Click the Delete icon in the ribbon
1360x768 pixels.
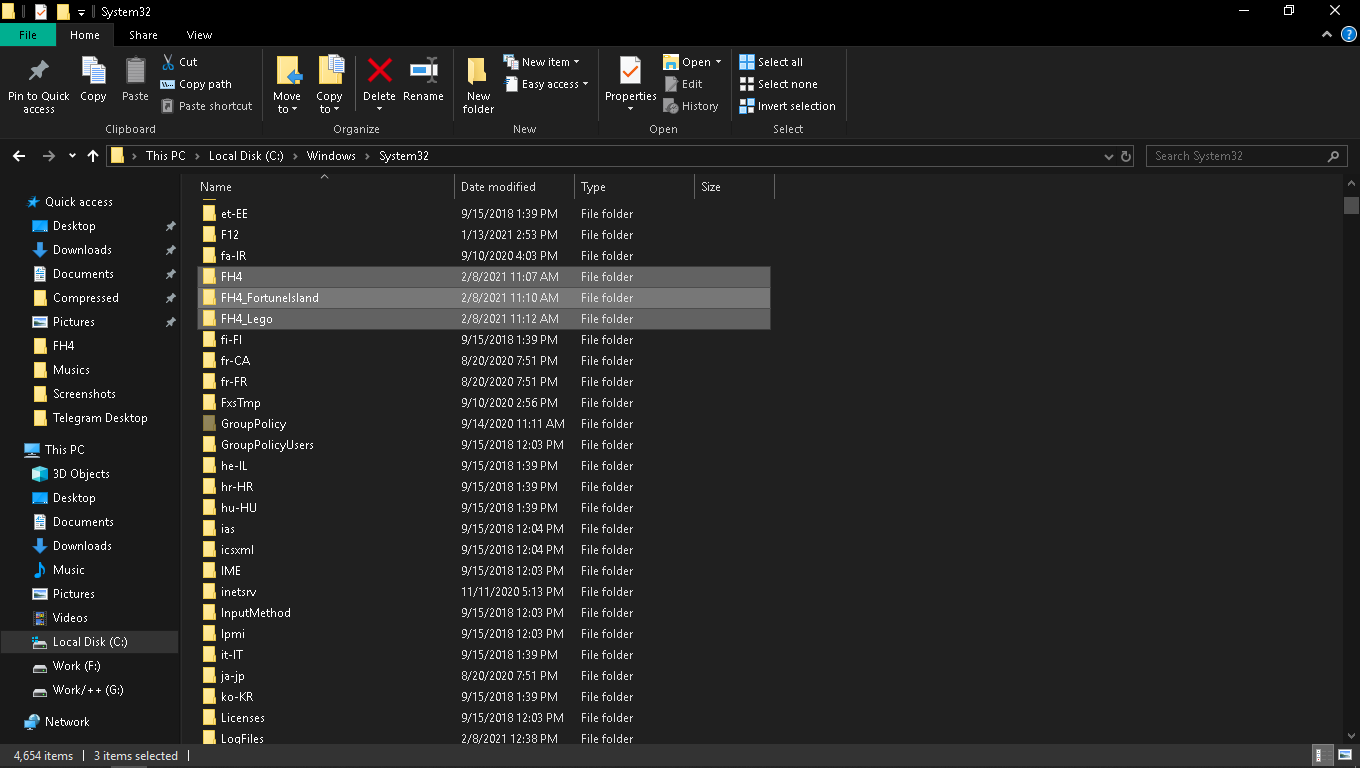[379, 71]
